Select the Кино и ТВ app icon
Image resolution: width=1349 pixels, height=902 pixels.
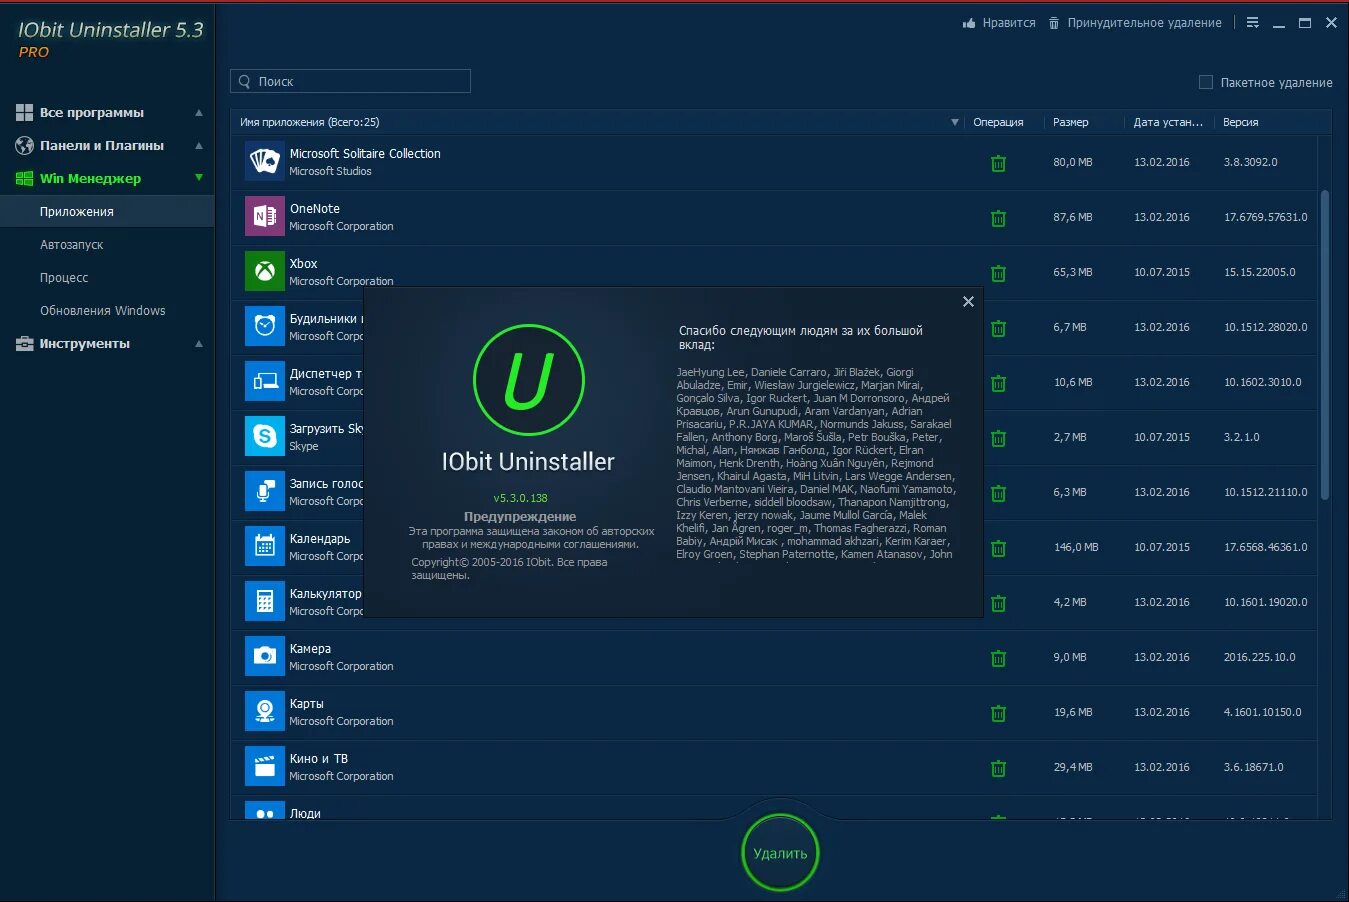click(x=265, y=766)
